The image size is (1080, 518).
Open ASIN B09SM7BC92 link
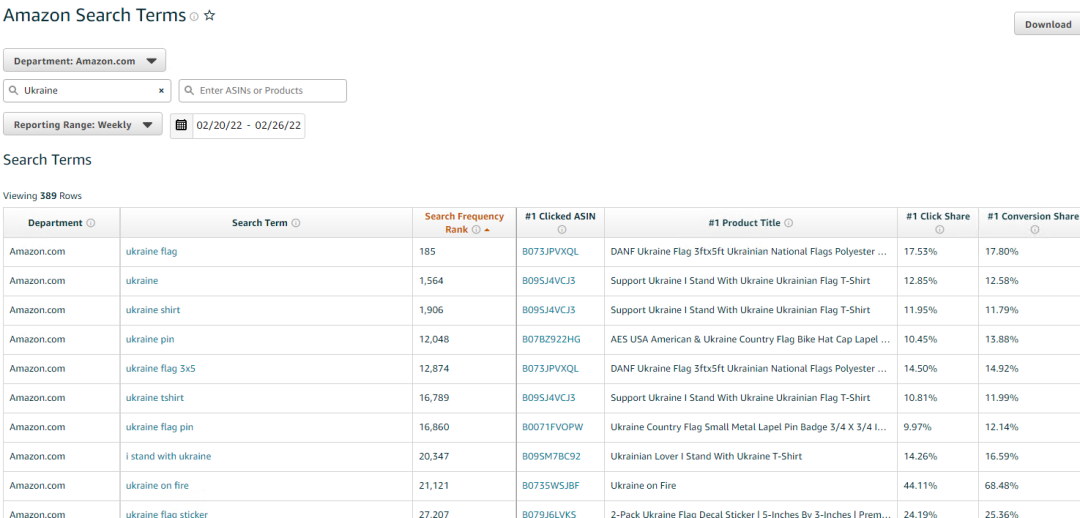click(552, 456)
